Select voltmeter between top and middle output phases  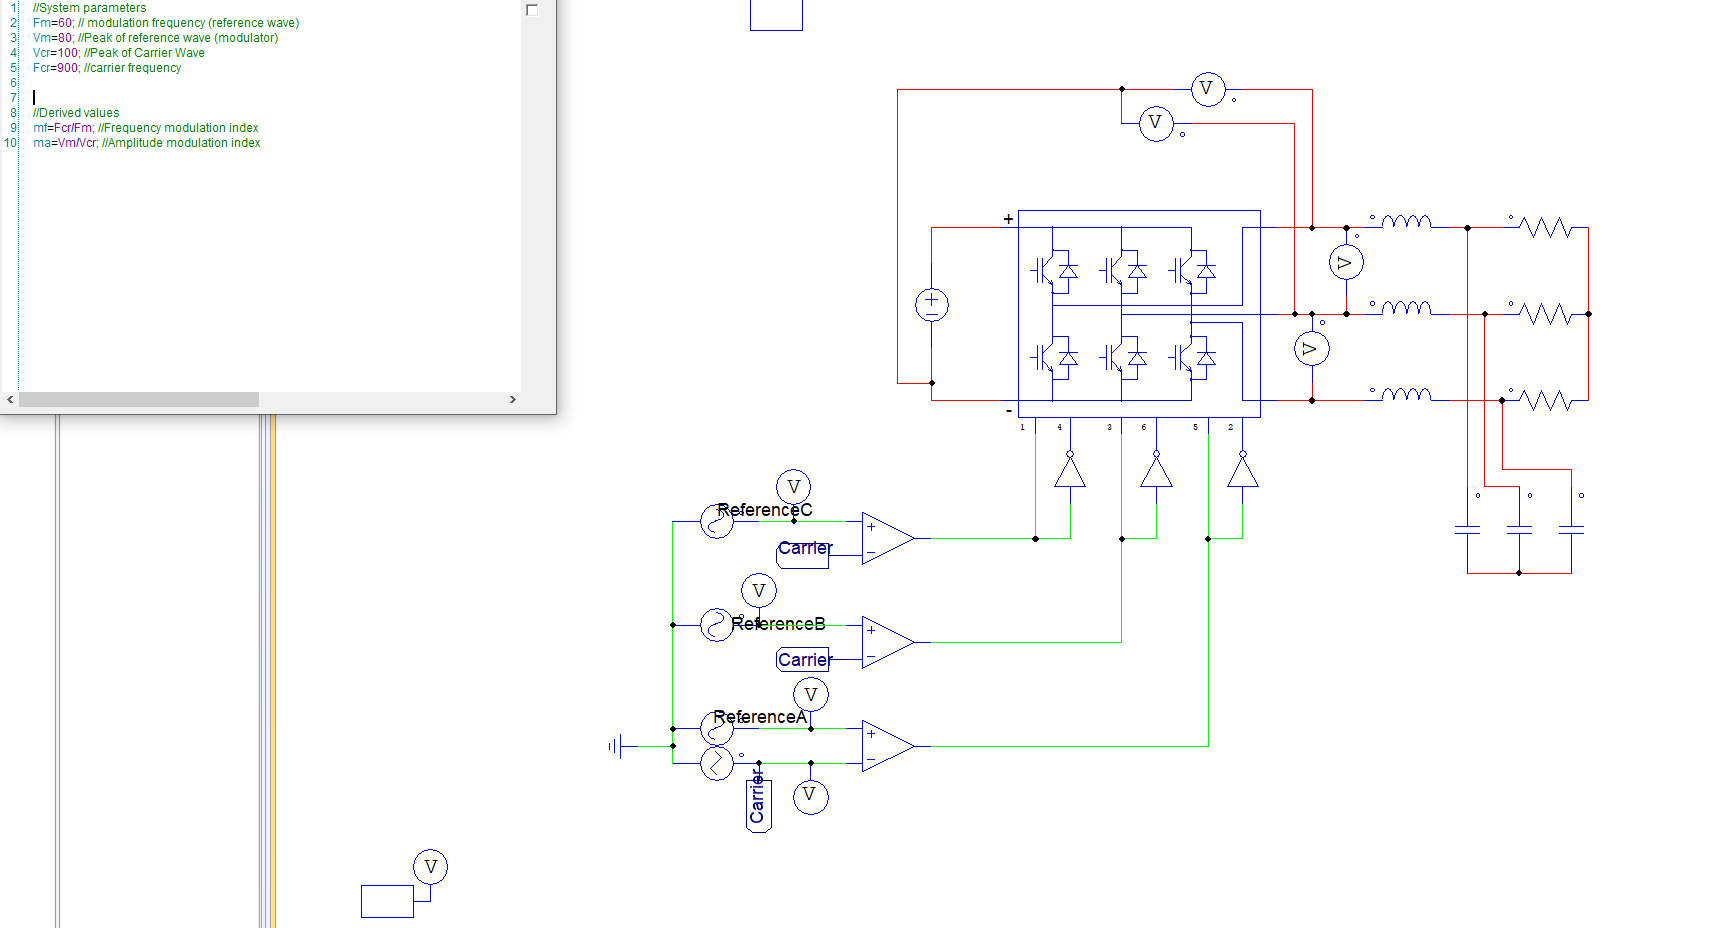(1346, 262)
